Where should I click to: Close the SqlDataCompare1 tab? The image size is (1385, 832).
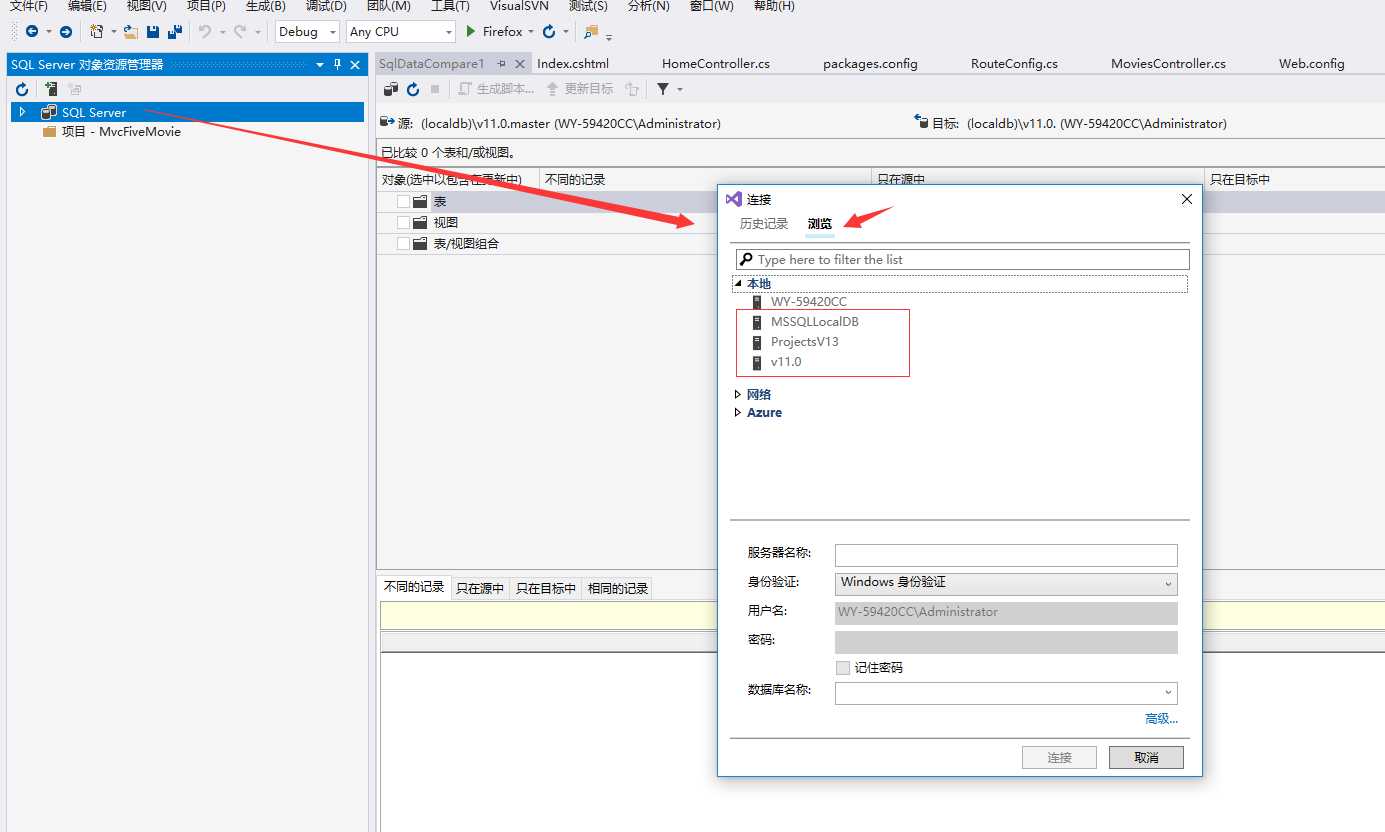(x=520, y=63)
